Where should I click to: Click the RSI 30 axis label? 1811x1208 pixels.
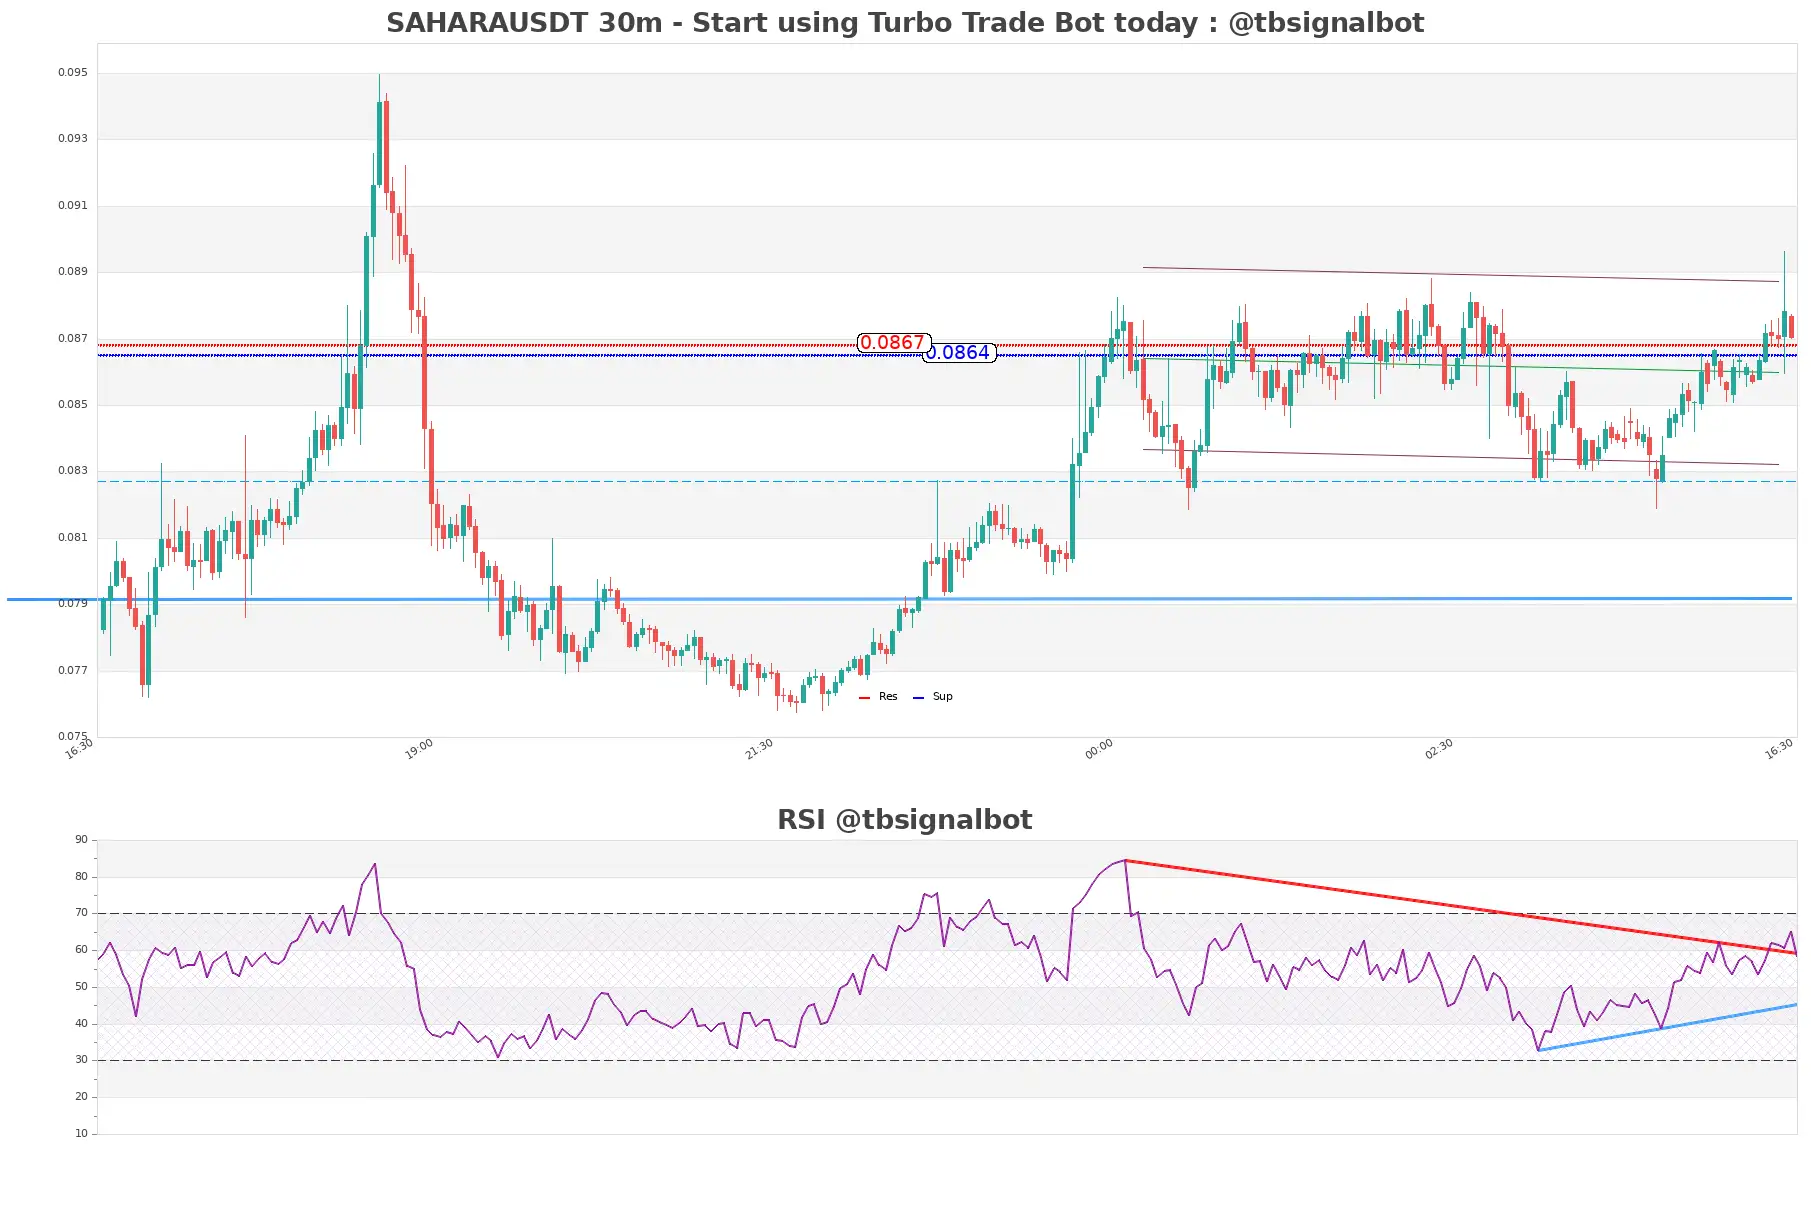[x=82, y=1060]
